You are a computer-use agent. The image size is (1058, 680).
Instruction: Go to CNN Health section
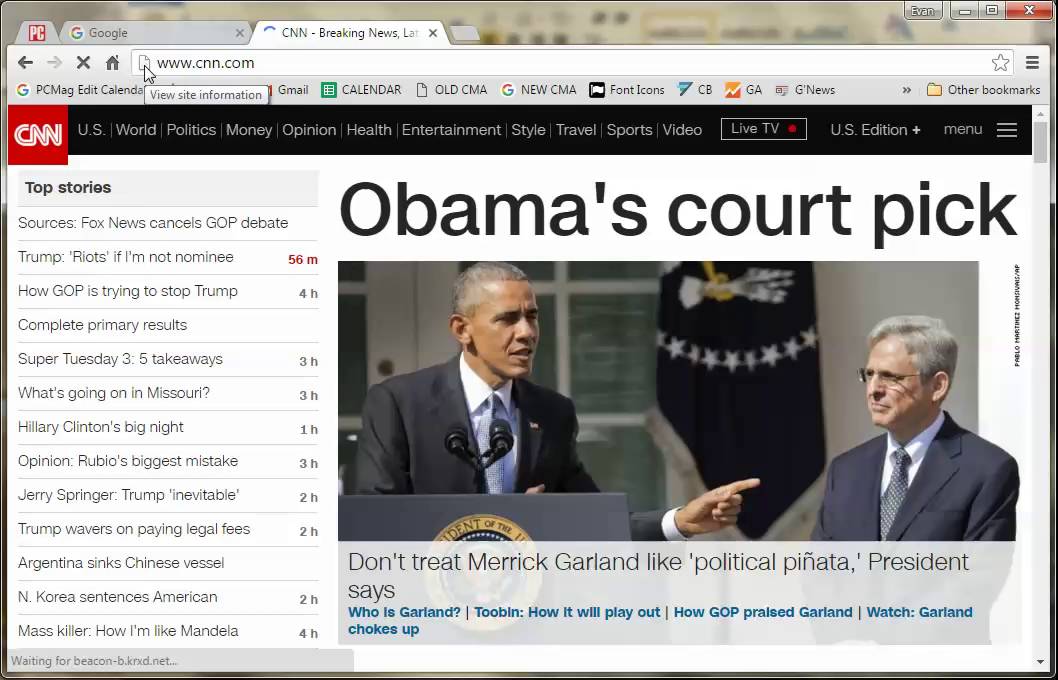(368, 130)
